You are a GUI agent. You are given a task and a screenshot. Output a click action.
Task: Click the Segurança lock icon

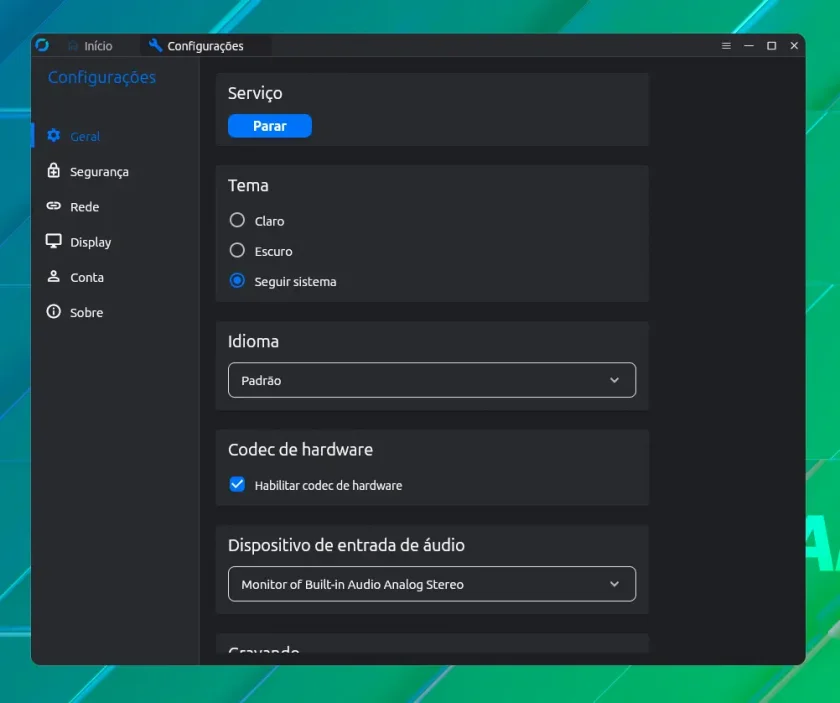(x=54, y=171)
